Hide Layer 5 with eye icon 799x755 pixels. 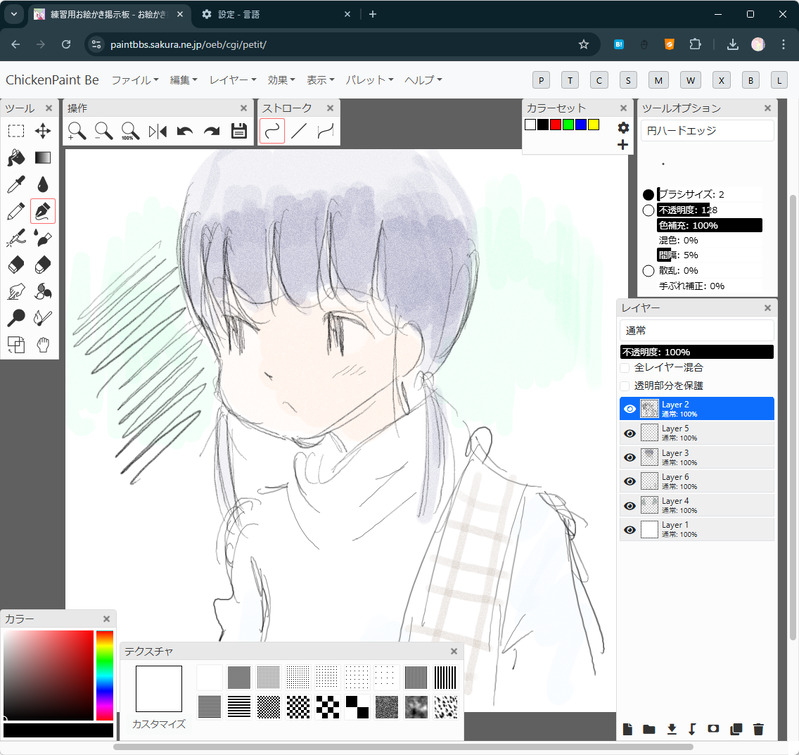(x=630, y=433)
